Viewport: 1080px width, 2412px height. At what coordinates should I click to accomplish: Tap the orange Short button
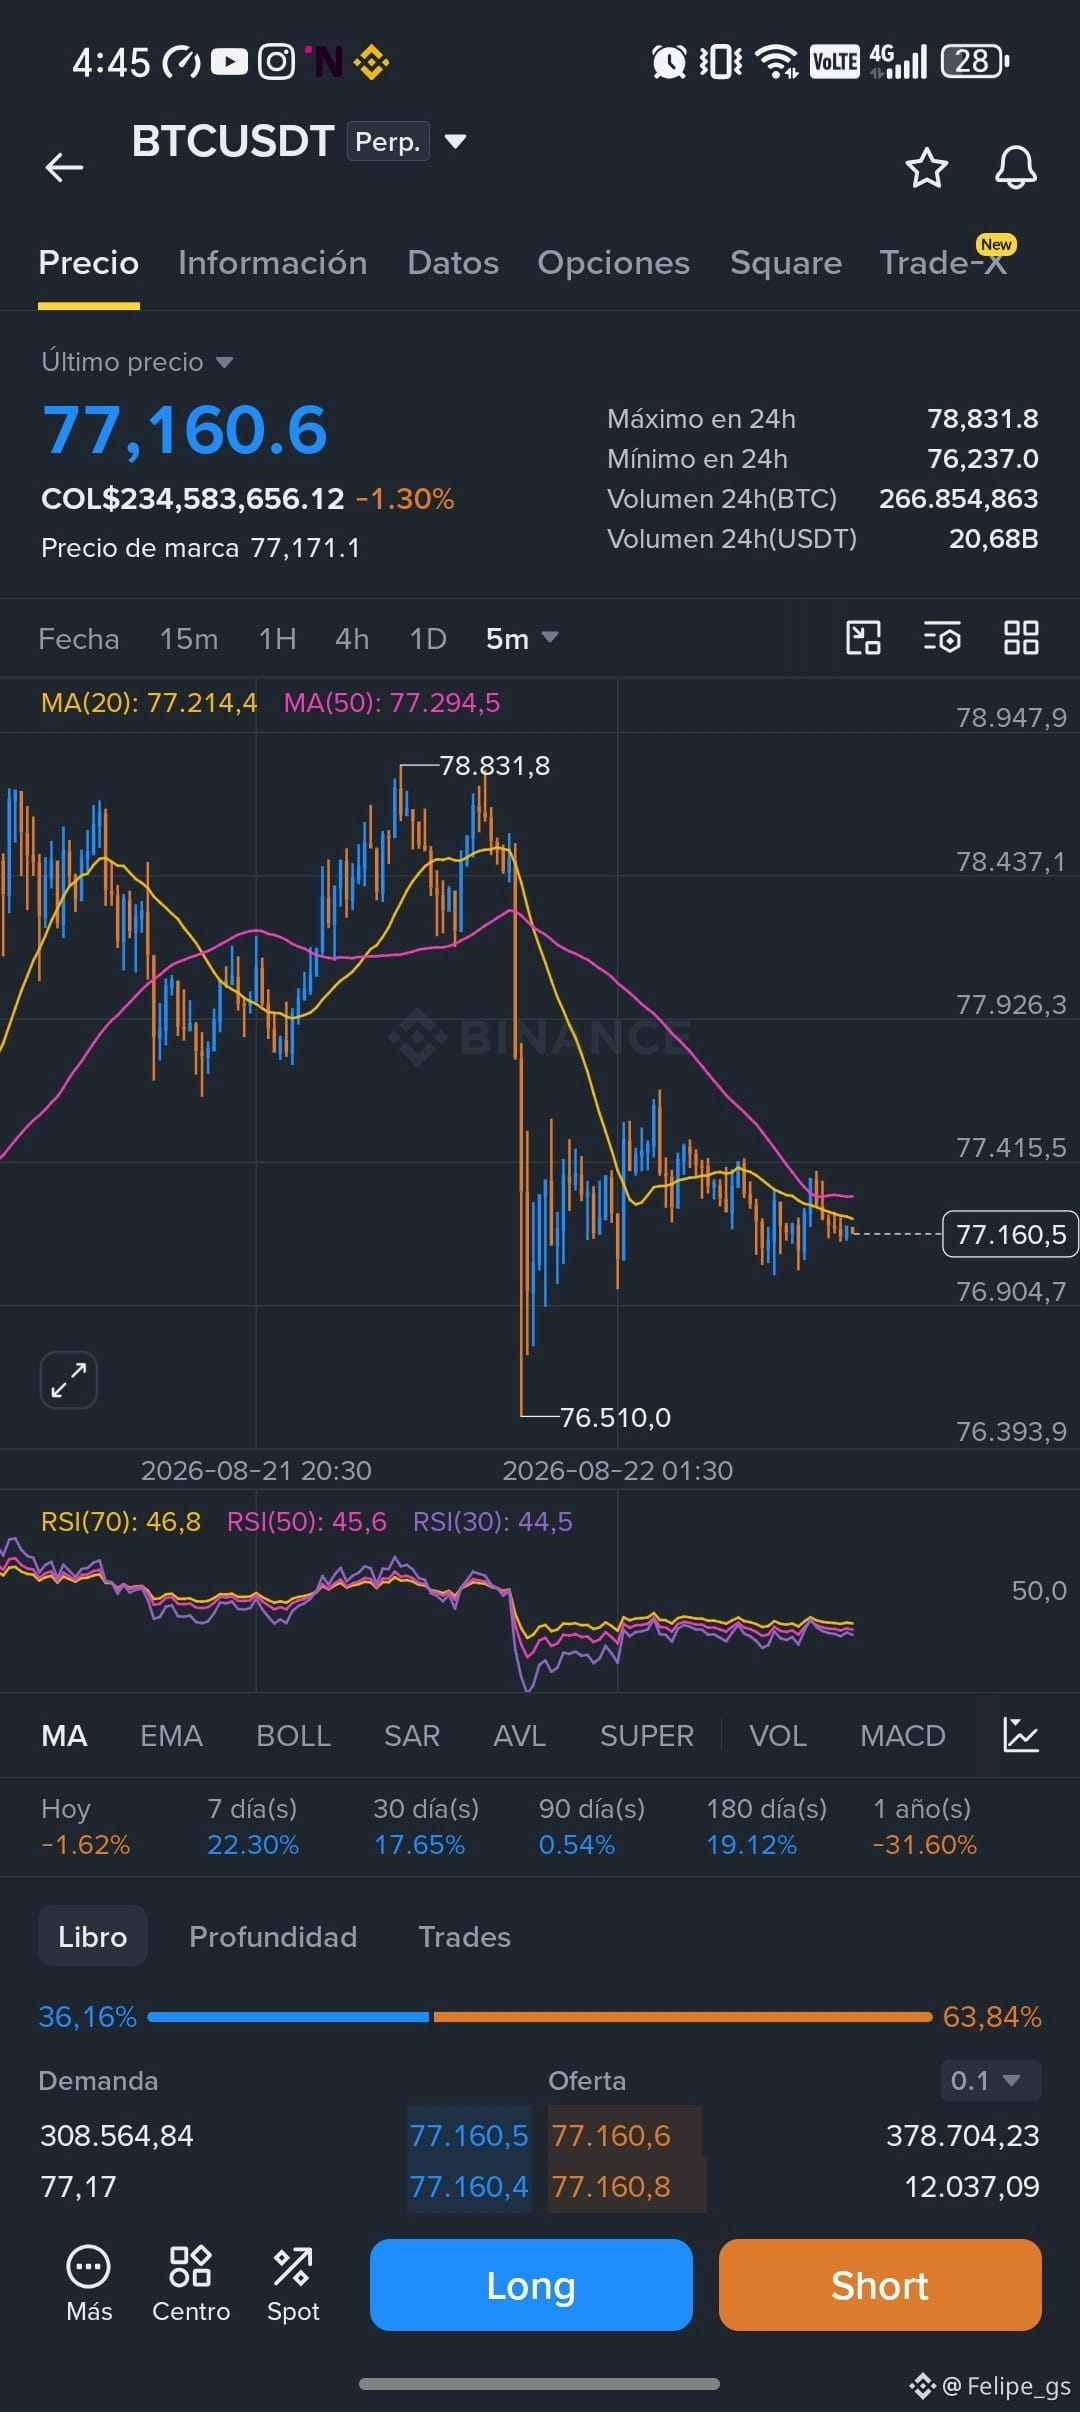(880, 2285)
